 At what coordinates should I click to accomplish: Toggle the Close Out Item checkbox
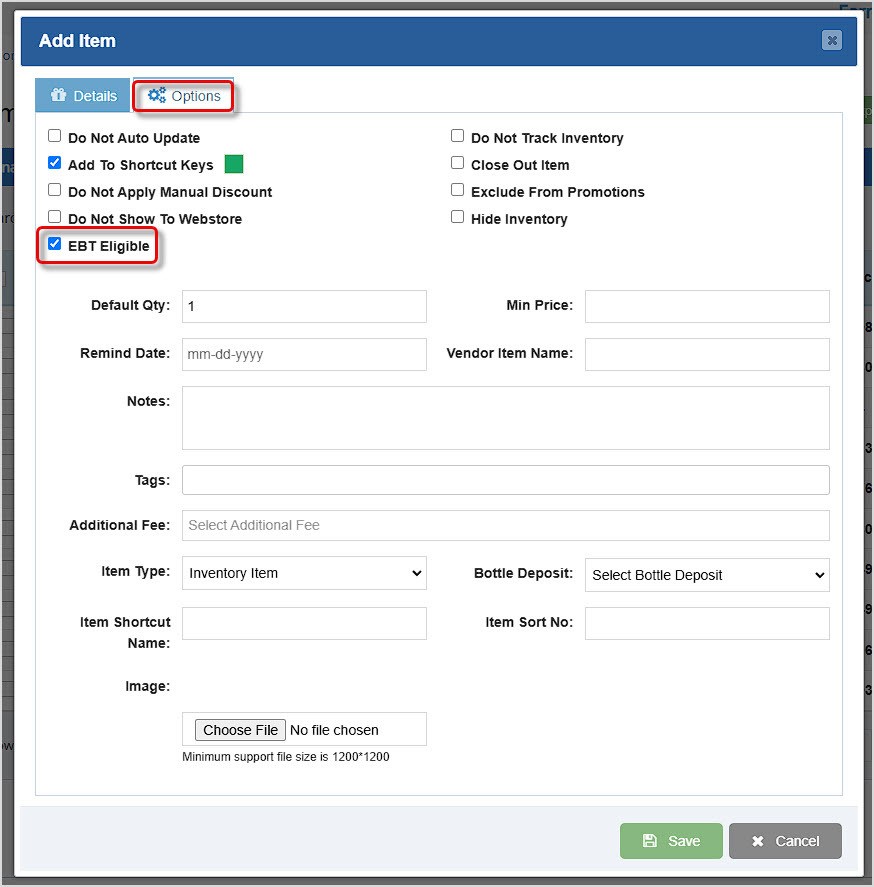tap(457, 164)
